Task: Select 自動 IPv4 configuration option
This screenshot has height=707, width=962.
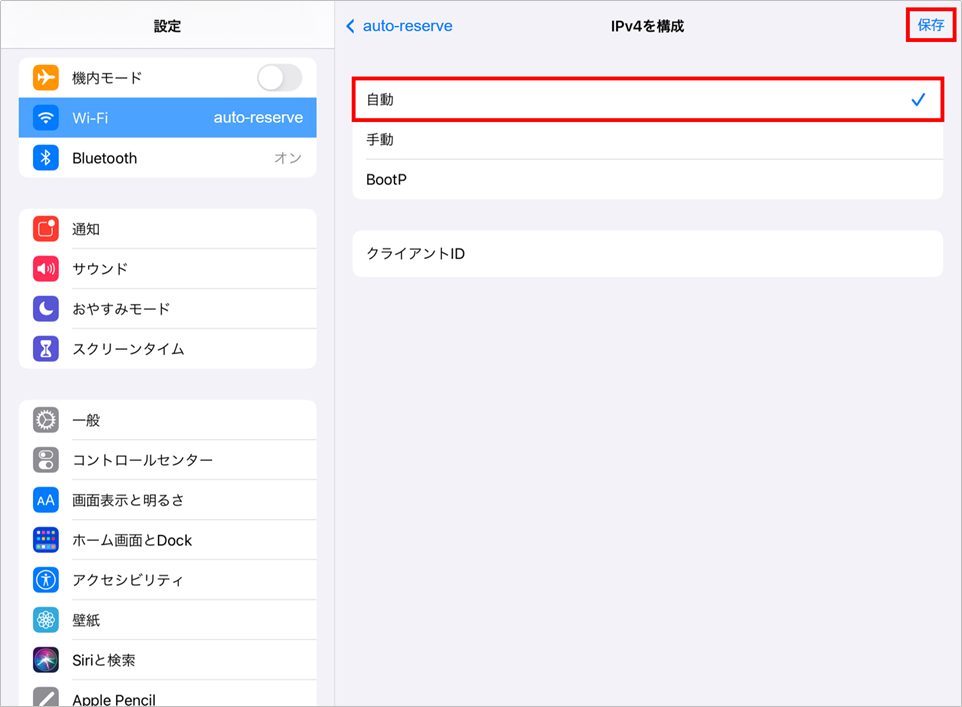Action: [647, 100]
